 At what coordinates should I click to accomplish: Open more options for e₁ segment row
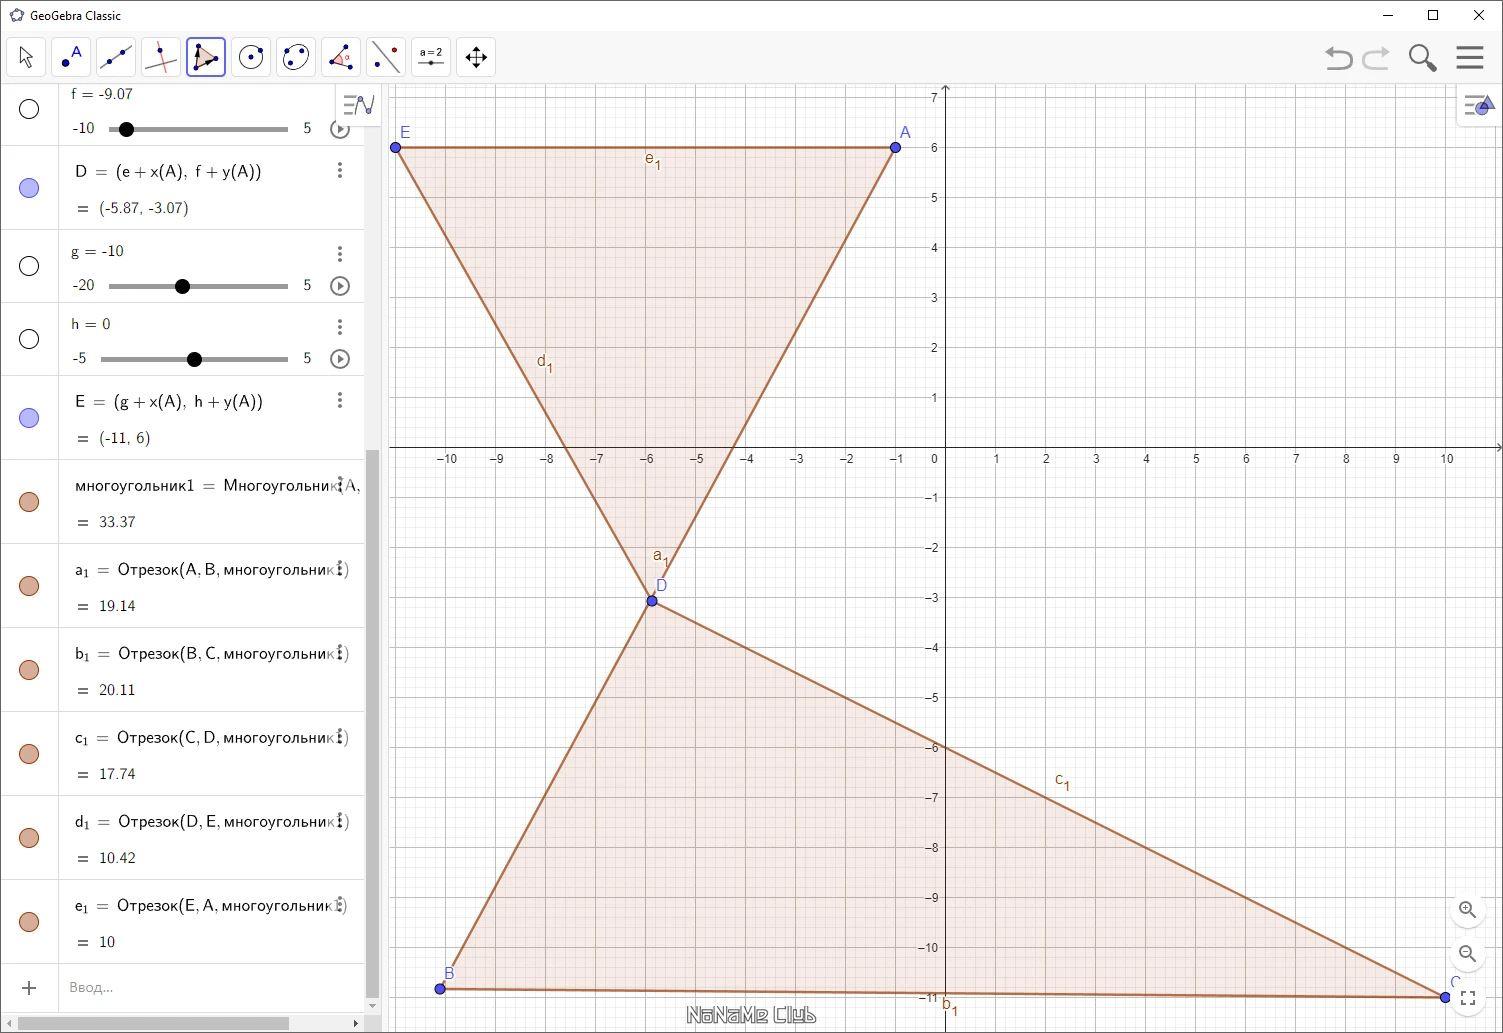(x=340, y=905)
